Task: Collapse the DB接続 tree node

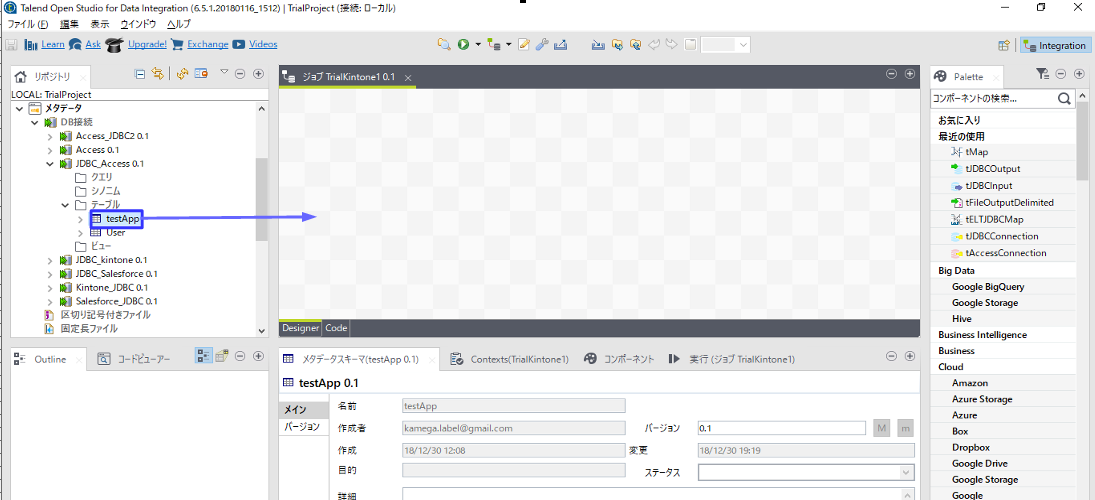Action: coord(34,122)
